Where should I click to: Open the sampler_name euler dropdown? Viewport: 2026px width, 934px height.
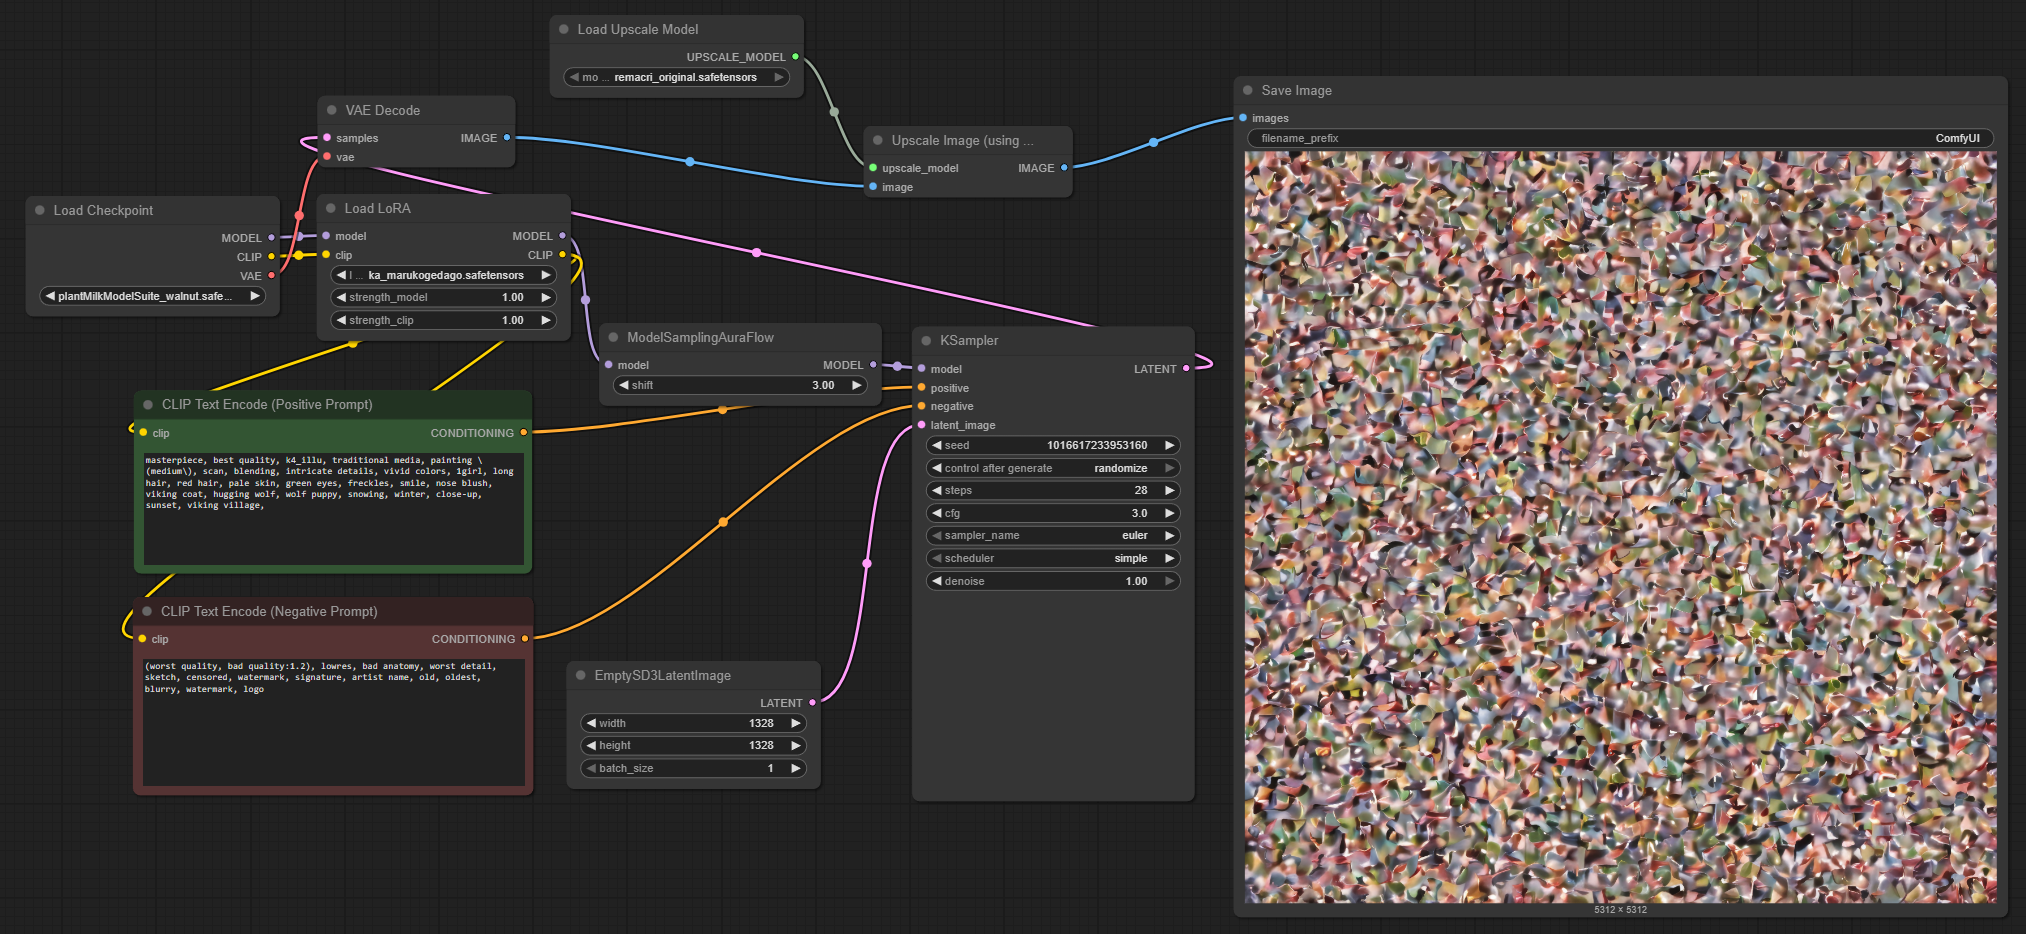click(1052, 536)
